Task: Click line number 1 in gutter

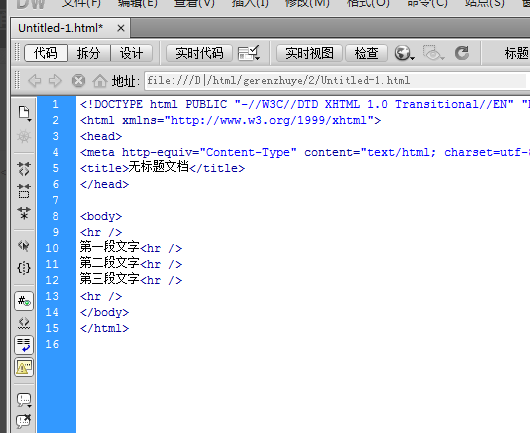Action: tap(55, 104)
